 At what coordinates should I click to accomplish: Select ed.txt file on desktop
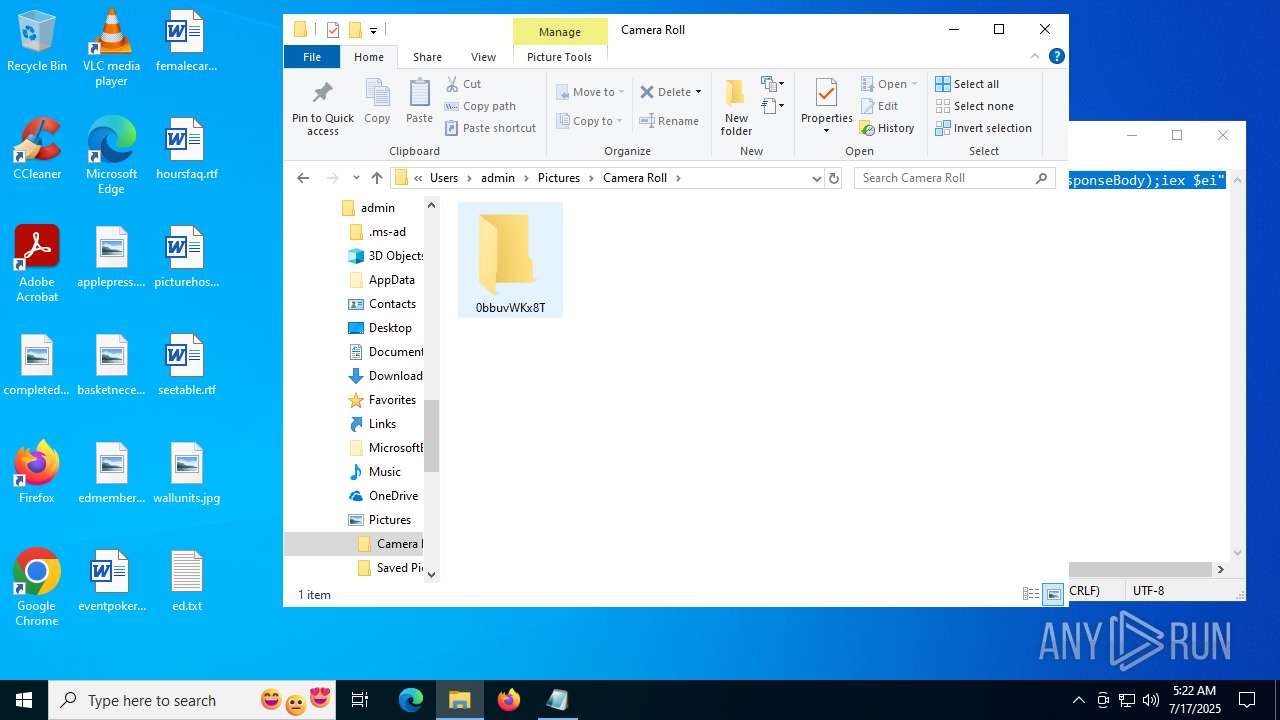[187, 581]
